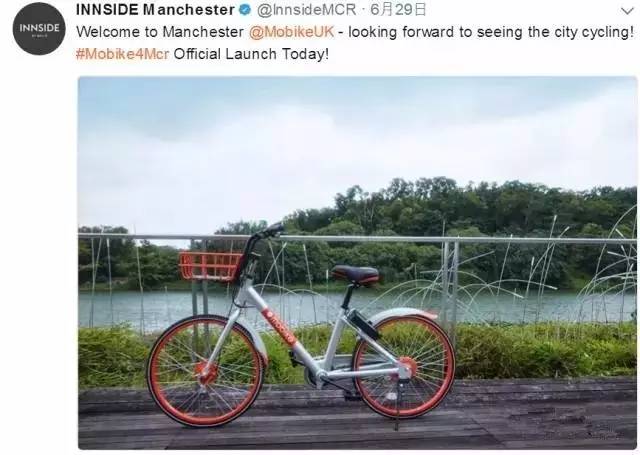
Task: Click the Mobike logo on bike frame
Action: (280, 325)
